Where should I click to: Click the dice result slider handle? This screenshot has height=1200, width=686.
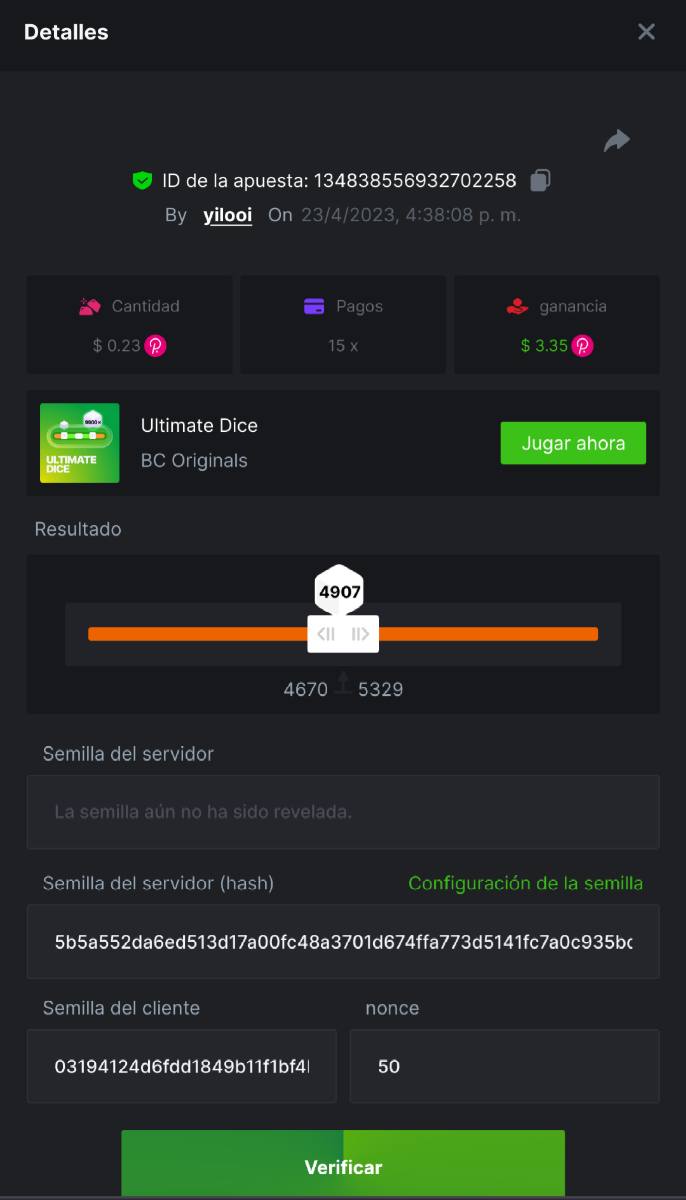[343, 634]
